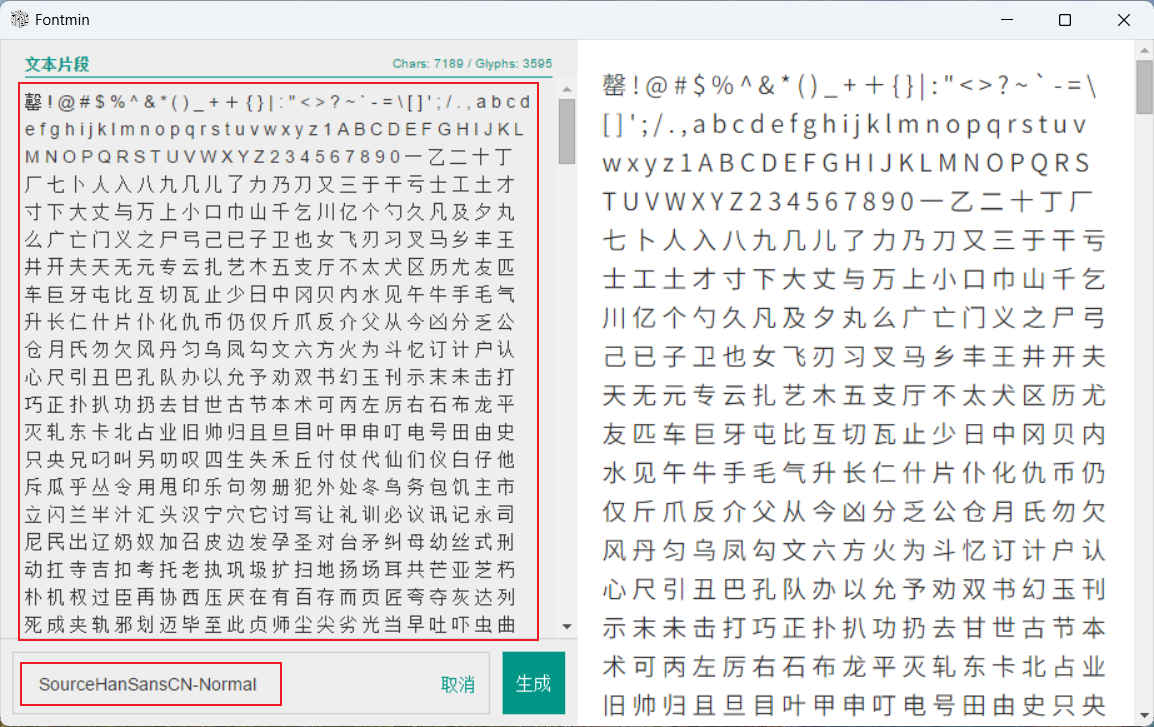
Task: Click the text snippet scrollbar down arrow
Action: [x=567, y=628]
